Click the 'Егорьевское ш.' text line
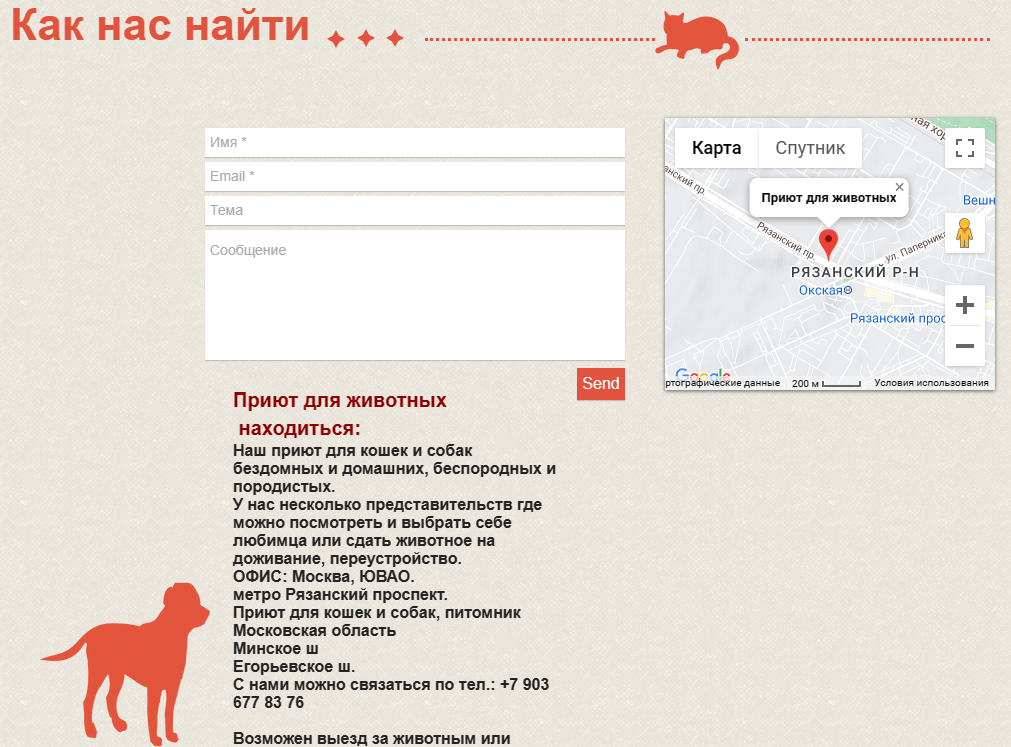The image size is (1011, 747). coord(294,666)
